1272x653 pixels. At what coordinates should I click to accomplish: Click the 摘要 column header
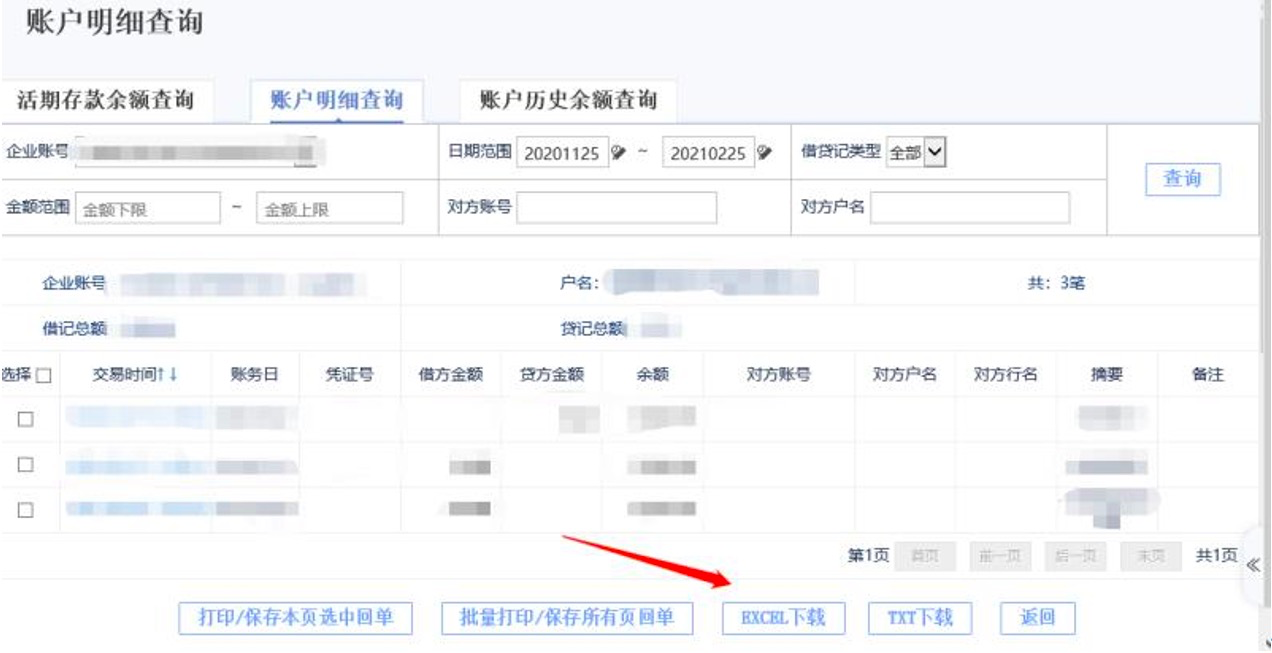tap(1107, 375)
